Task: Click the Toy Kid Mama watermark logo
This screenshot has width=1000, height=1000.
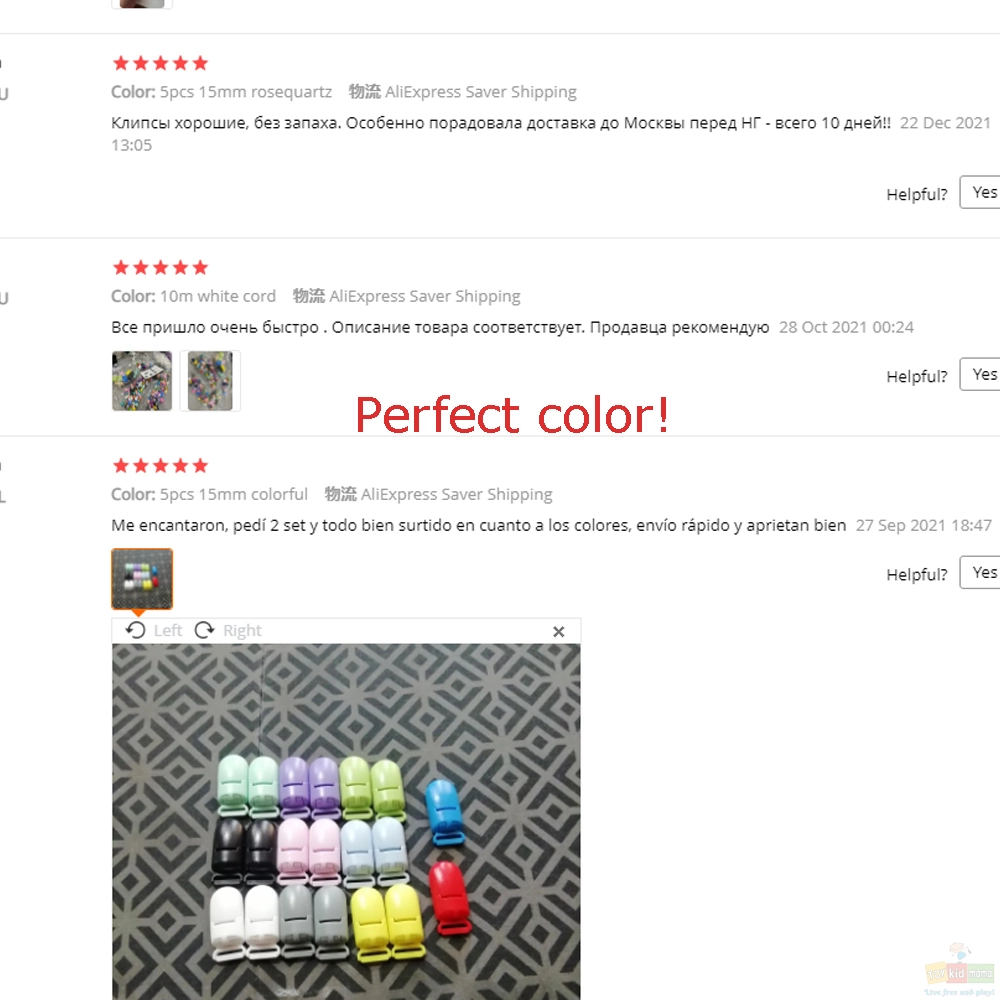Action: pos(961,971)
